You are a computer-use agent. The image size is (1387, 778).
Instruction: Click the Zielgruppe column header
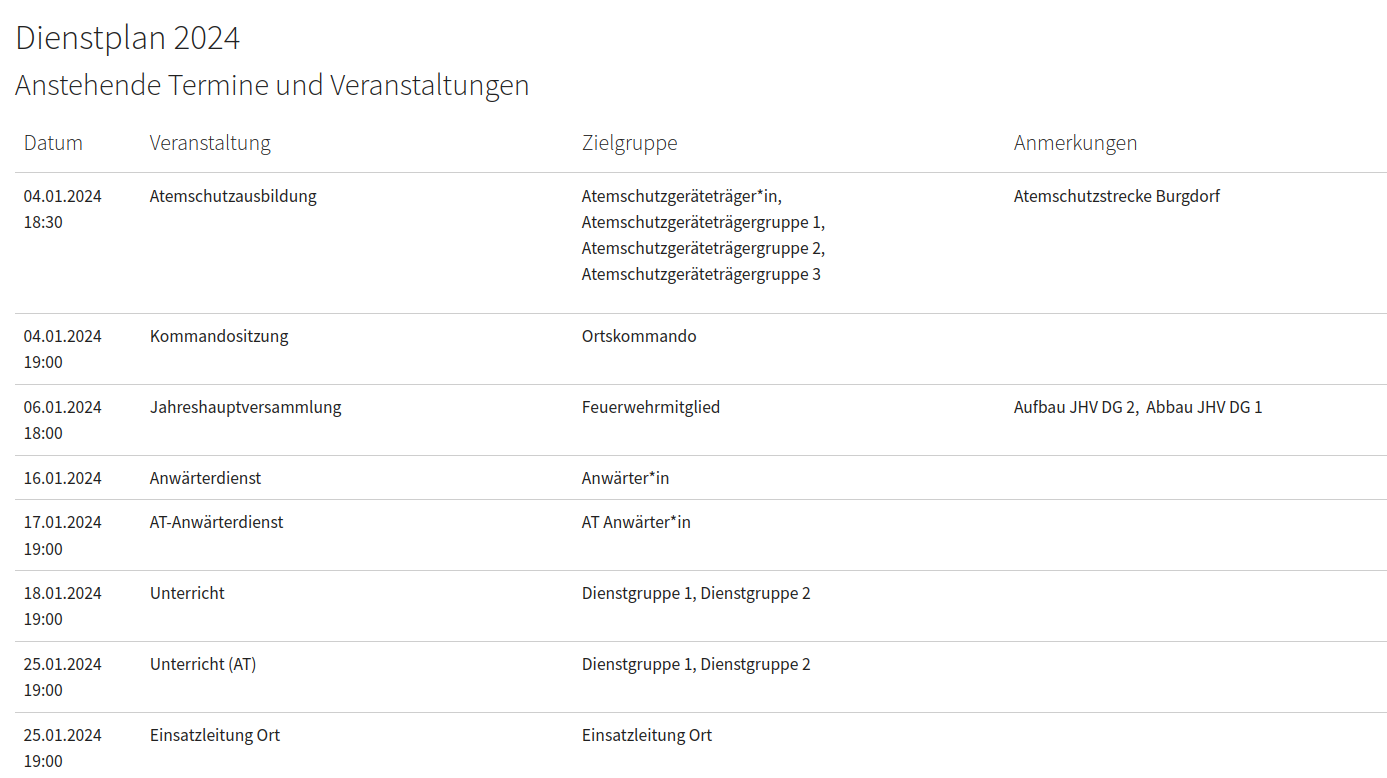[629, 143]
